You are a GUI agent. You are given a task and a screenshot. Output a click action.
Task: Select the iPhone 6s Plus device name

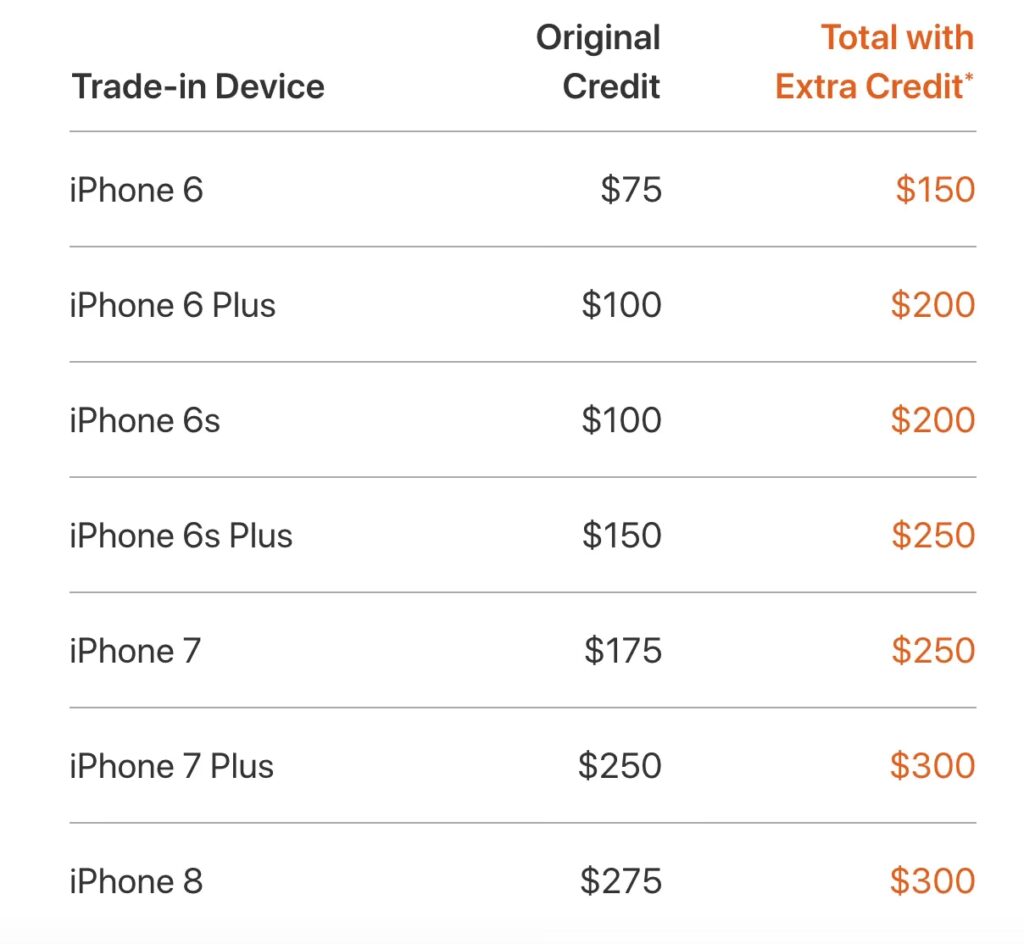click(181, 535)
